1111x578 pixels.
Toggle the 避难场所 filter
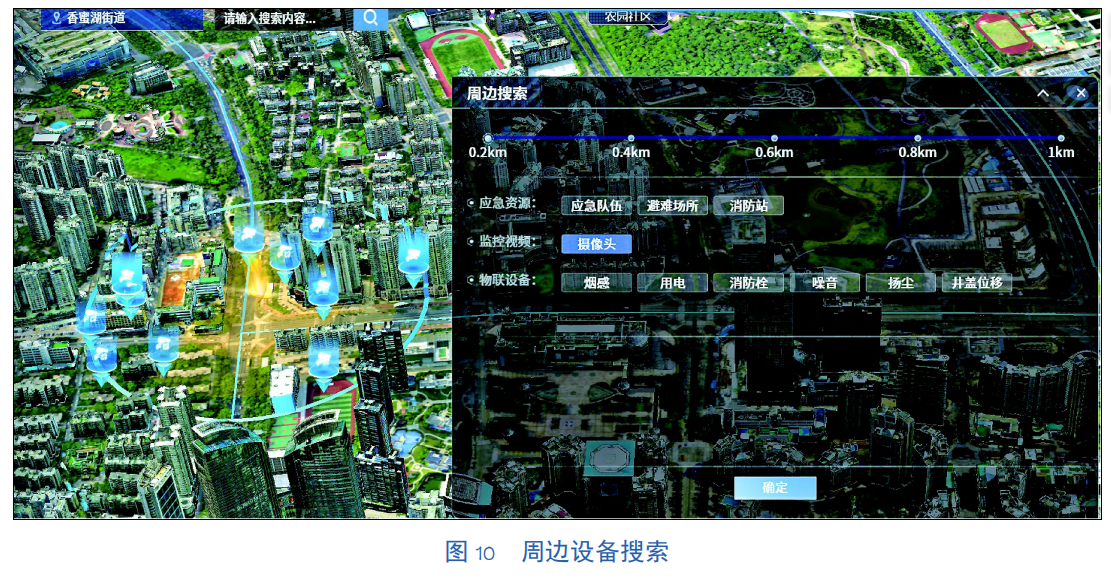point(673,206)
